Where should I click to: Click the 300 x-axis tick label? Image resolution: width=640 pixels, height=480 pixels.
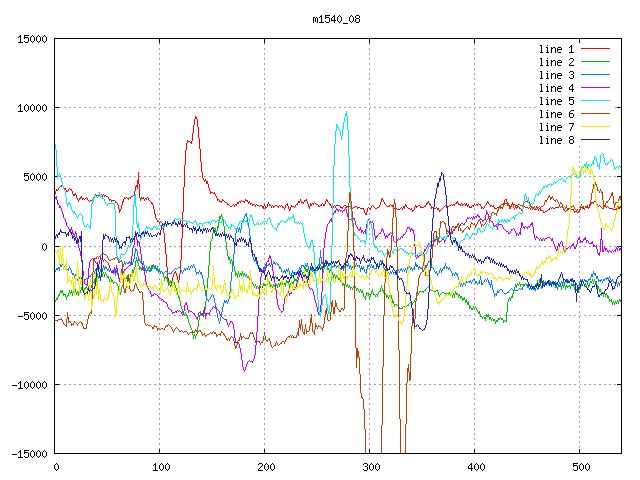pos(370,467)
